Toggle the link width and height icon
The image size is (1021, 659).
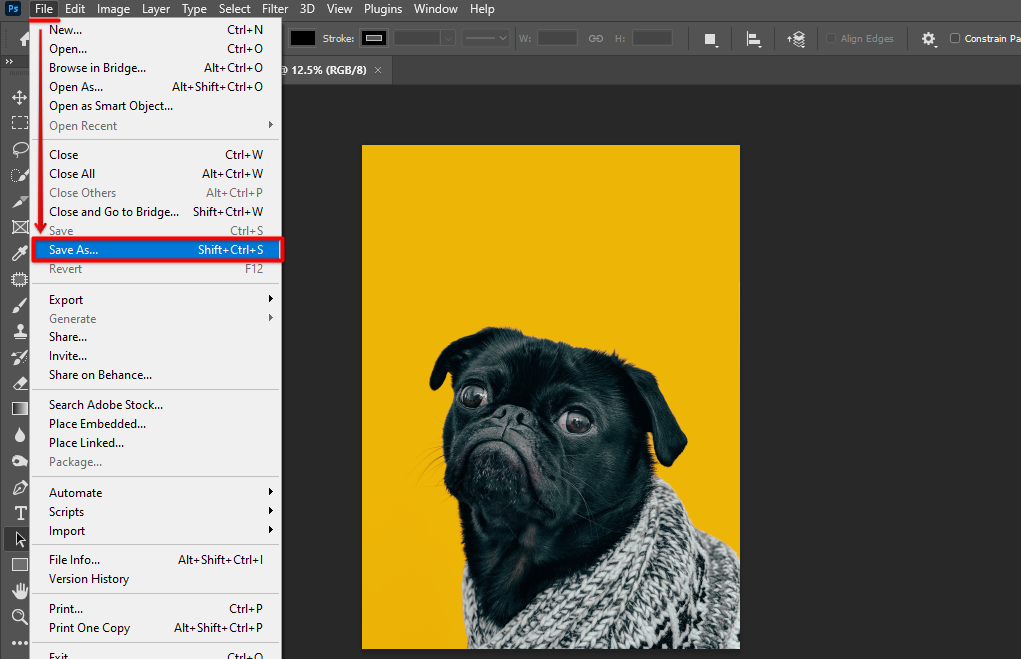(x=596, y=39)
